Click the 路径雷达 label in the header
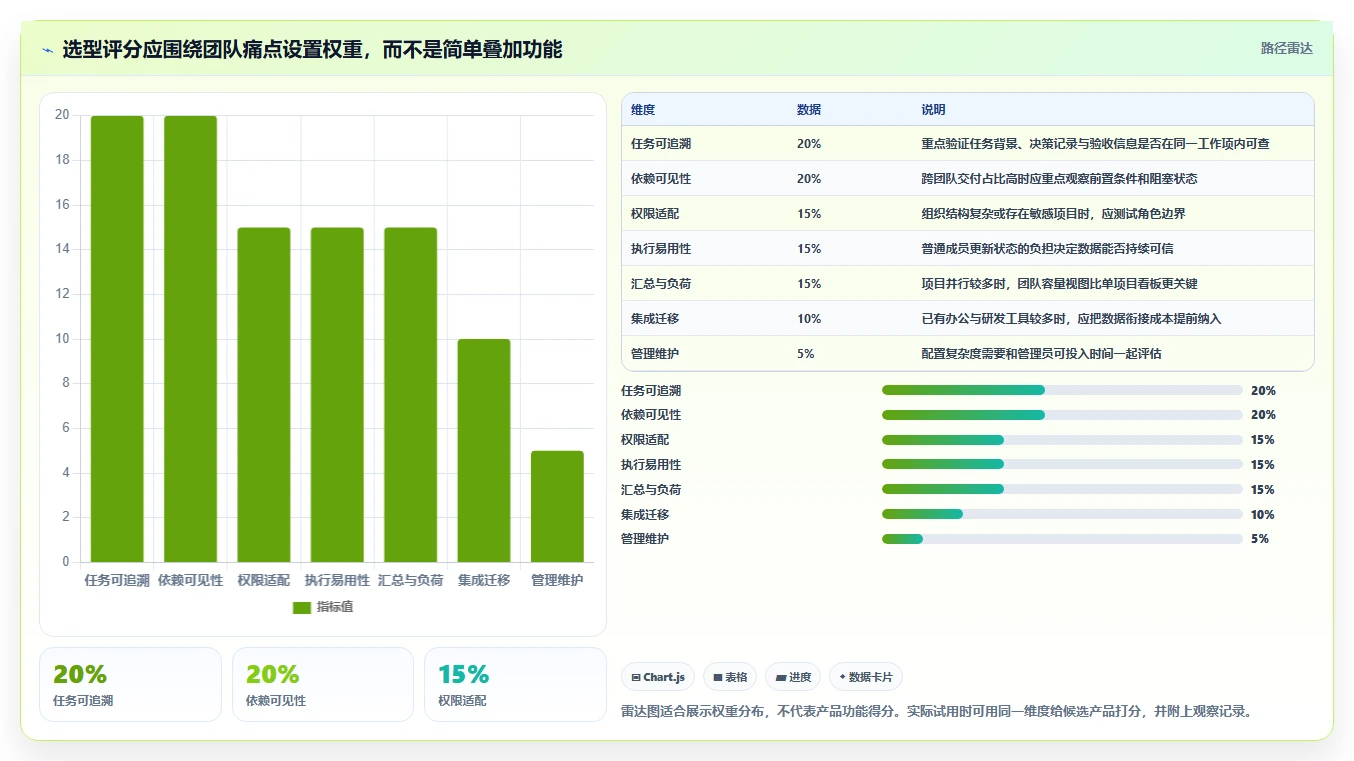Screen dimensions: 1354x761 [1286, 48]
